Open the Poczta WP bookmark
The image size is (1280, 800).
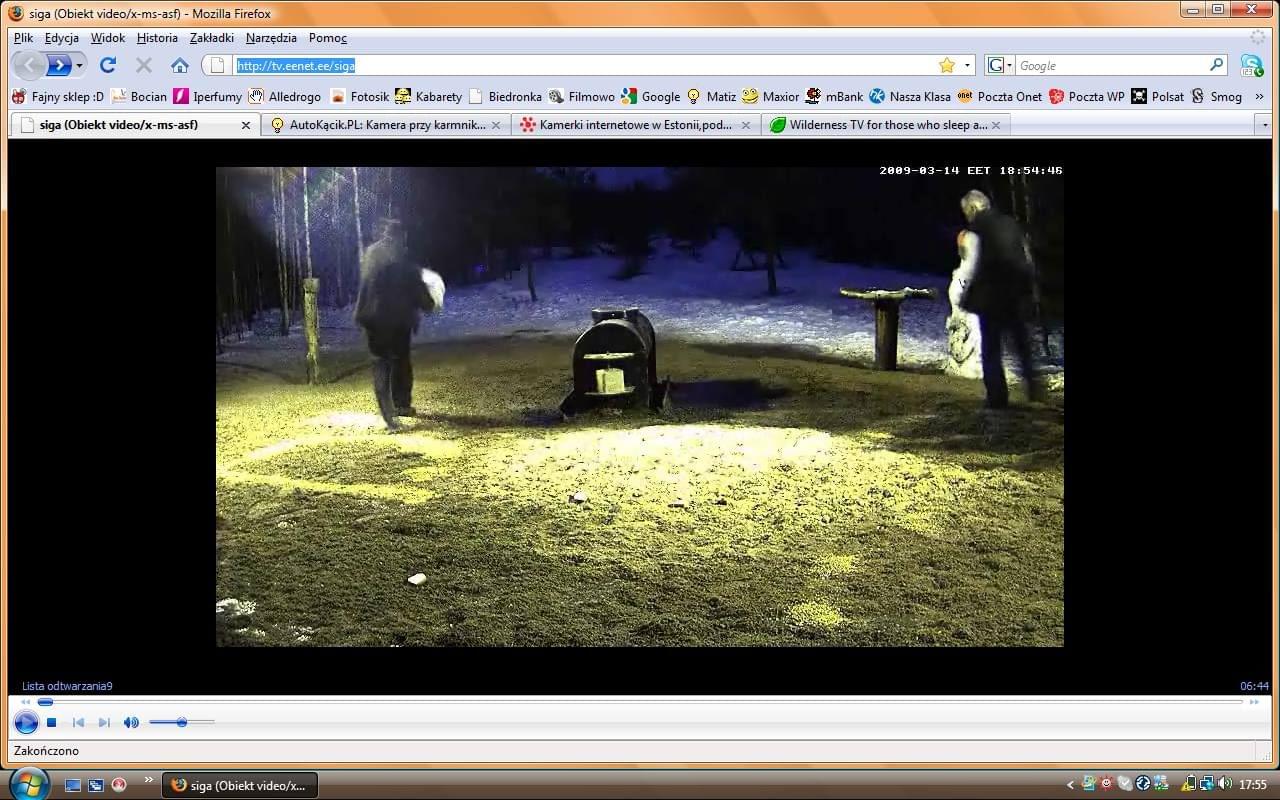pos(1087,97)
